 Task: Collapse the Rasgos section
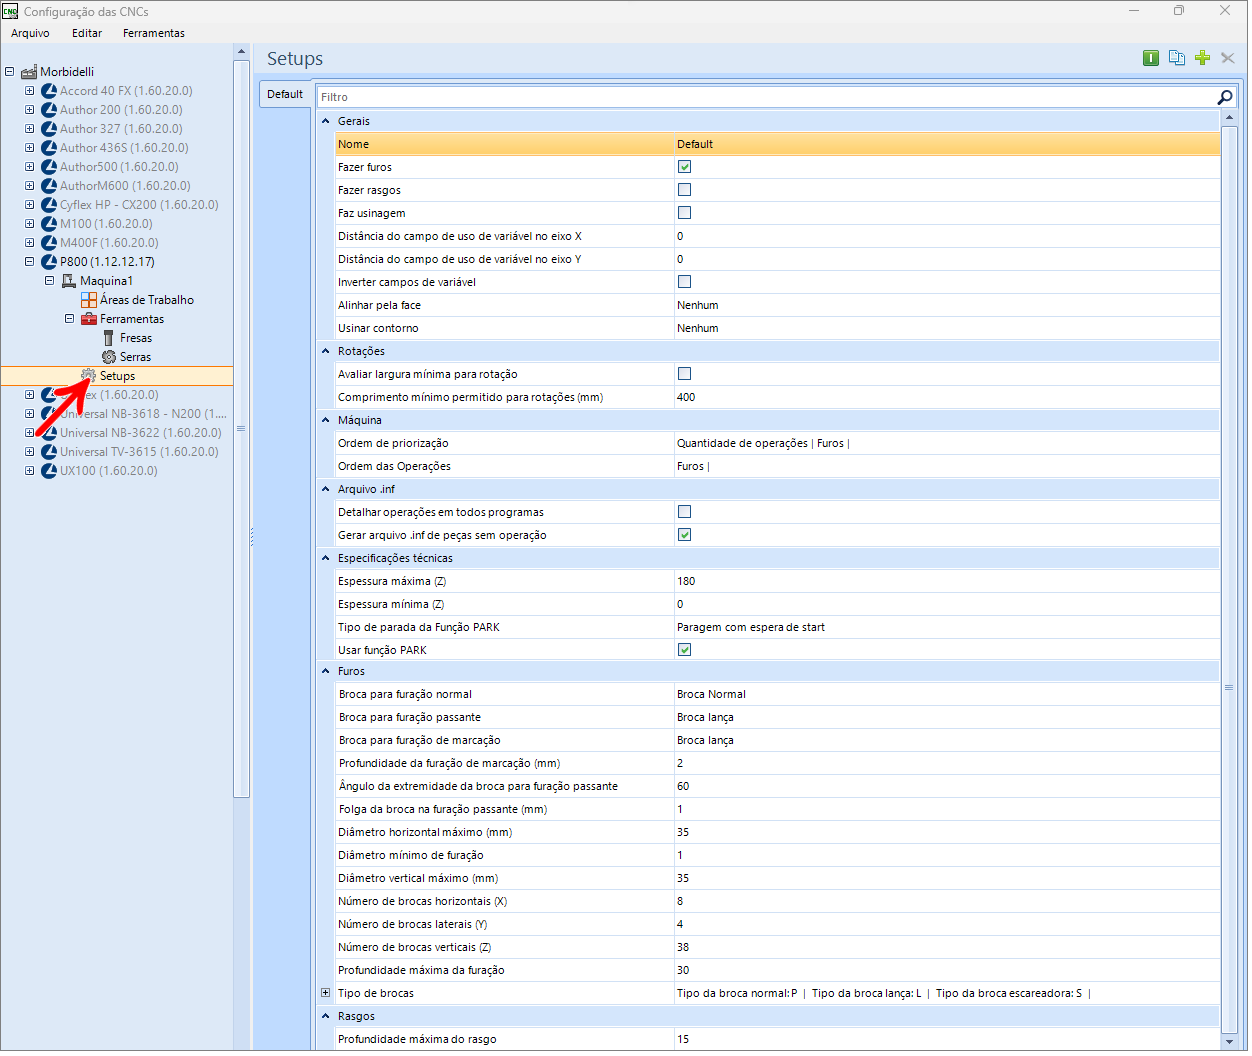coord(325,1016)
